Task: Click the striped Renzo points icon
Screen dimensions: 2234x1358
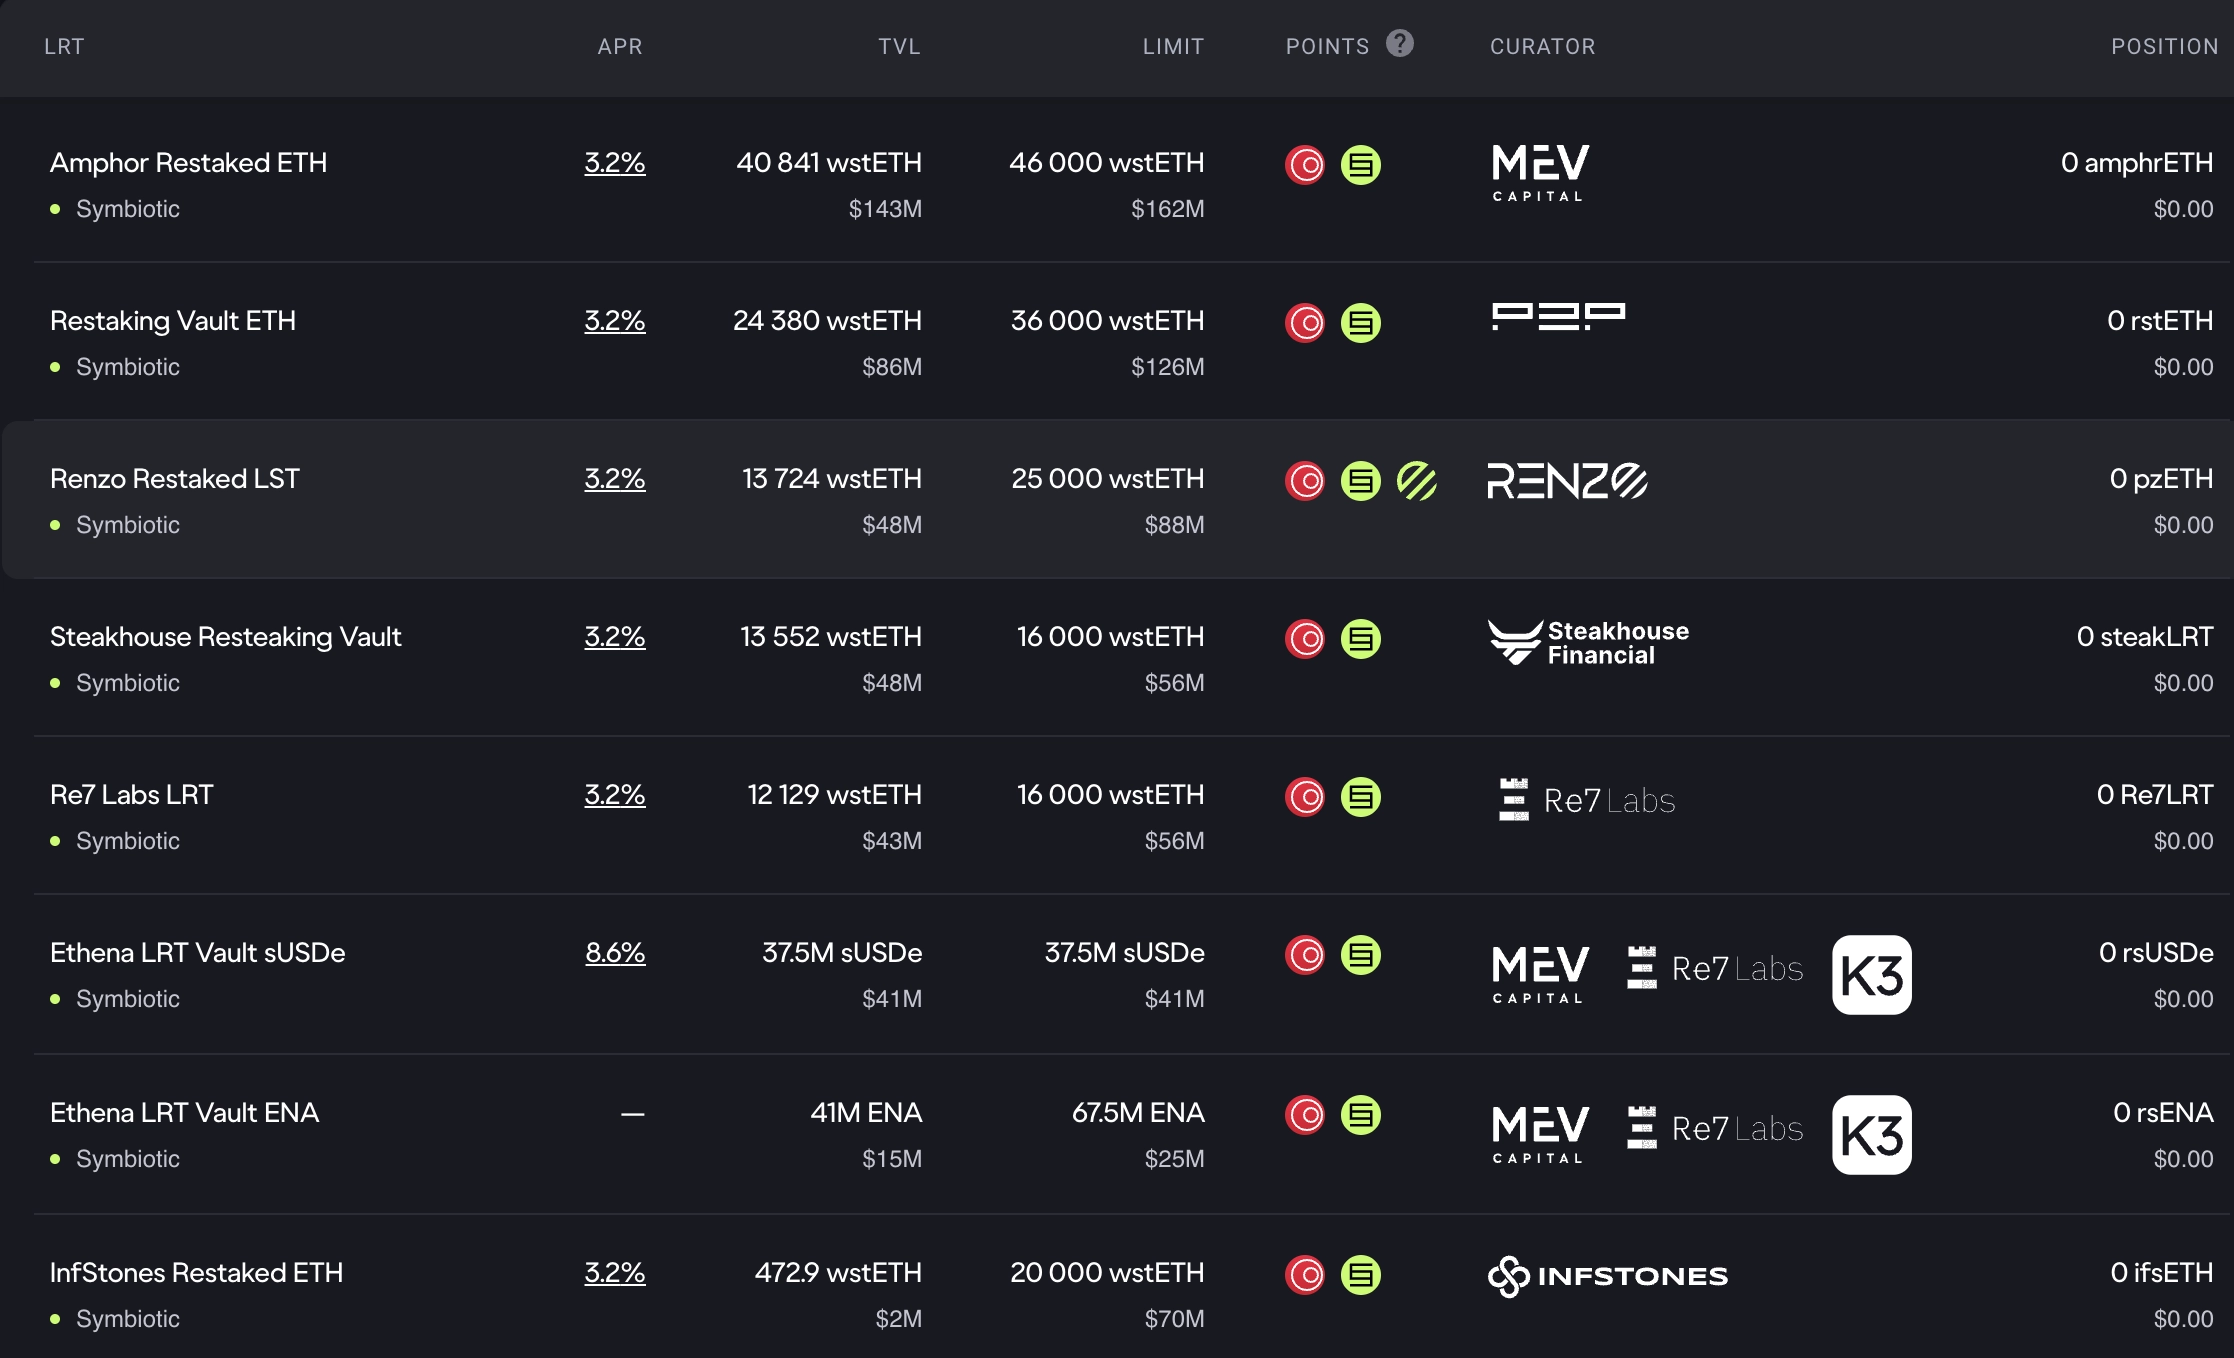Action: tap(1417, 481)
